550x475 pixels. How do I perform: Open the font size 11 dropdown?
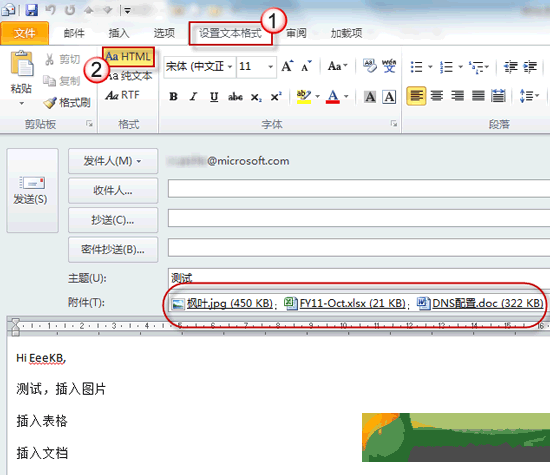point(270,66)
